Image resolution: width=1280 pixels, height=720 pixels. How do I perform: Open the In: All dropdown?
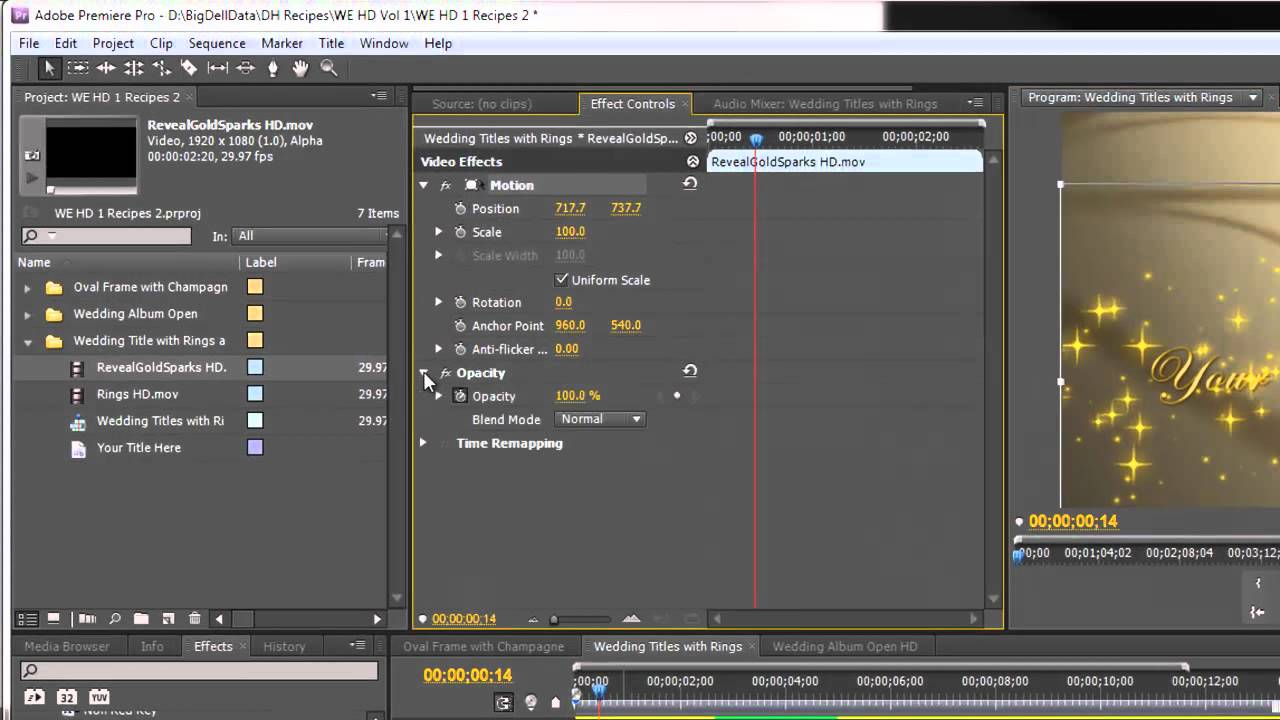[x=311, y=236]
